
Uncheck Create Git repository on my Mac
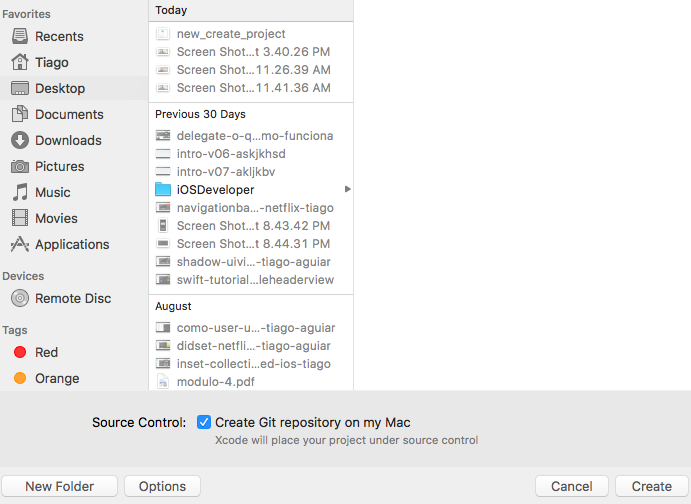coord(204,422)
